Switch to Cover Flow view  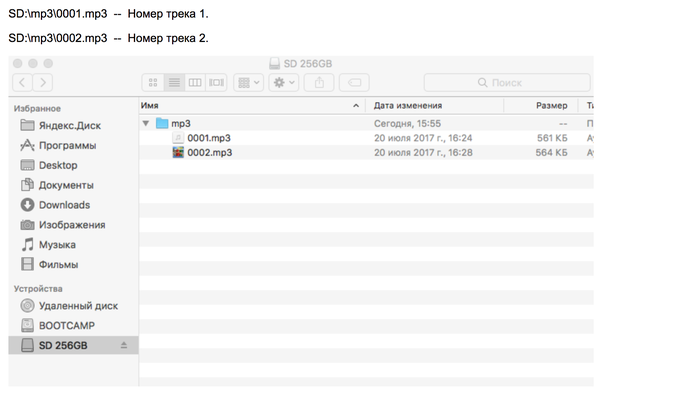coord(216,82)
